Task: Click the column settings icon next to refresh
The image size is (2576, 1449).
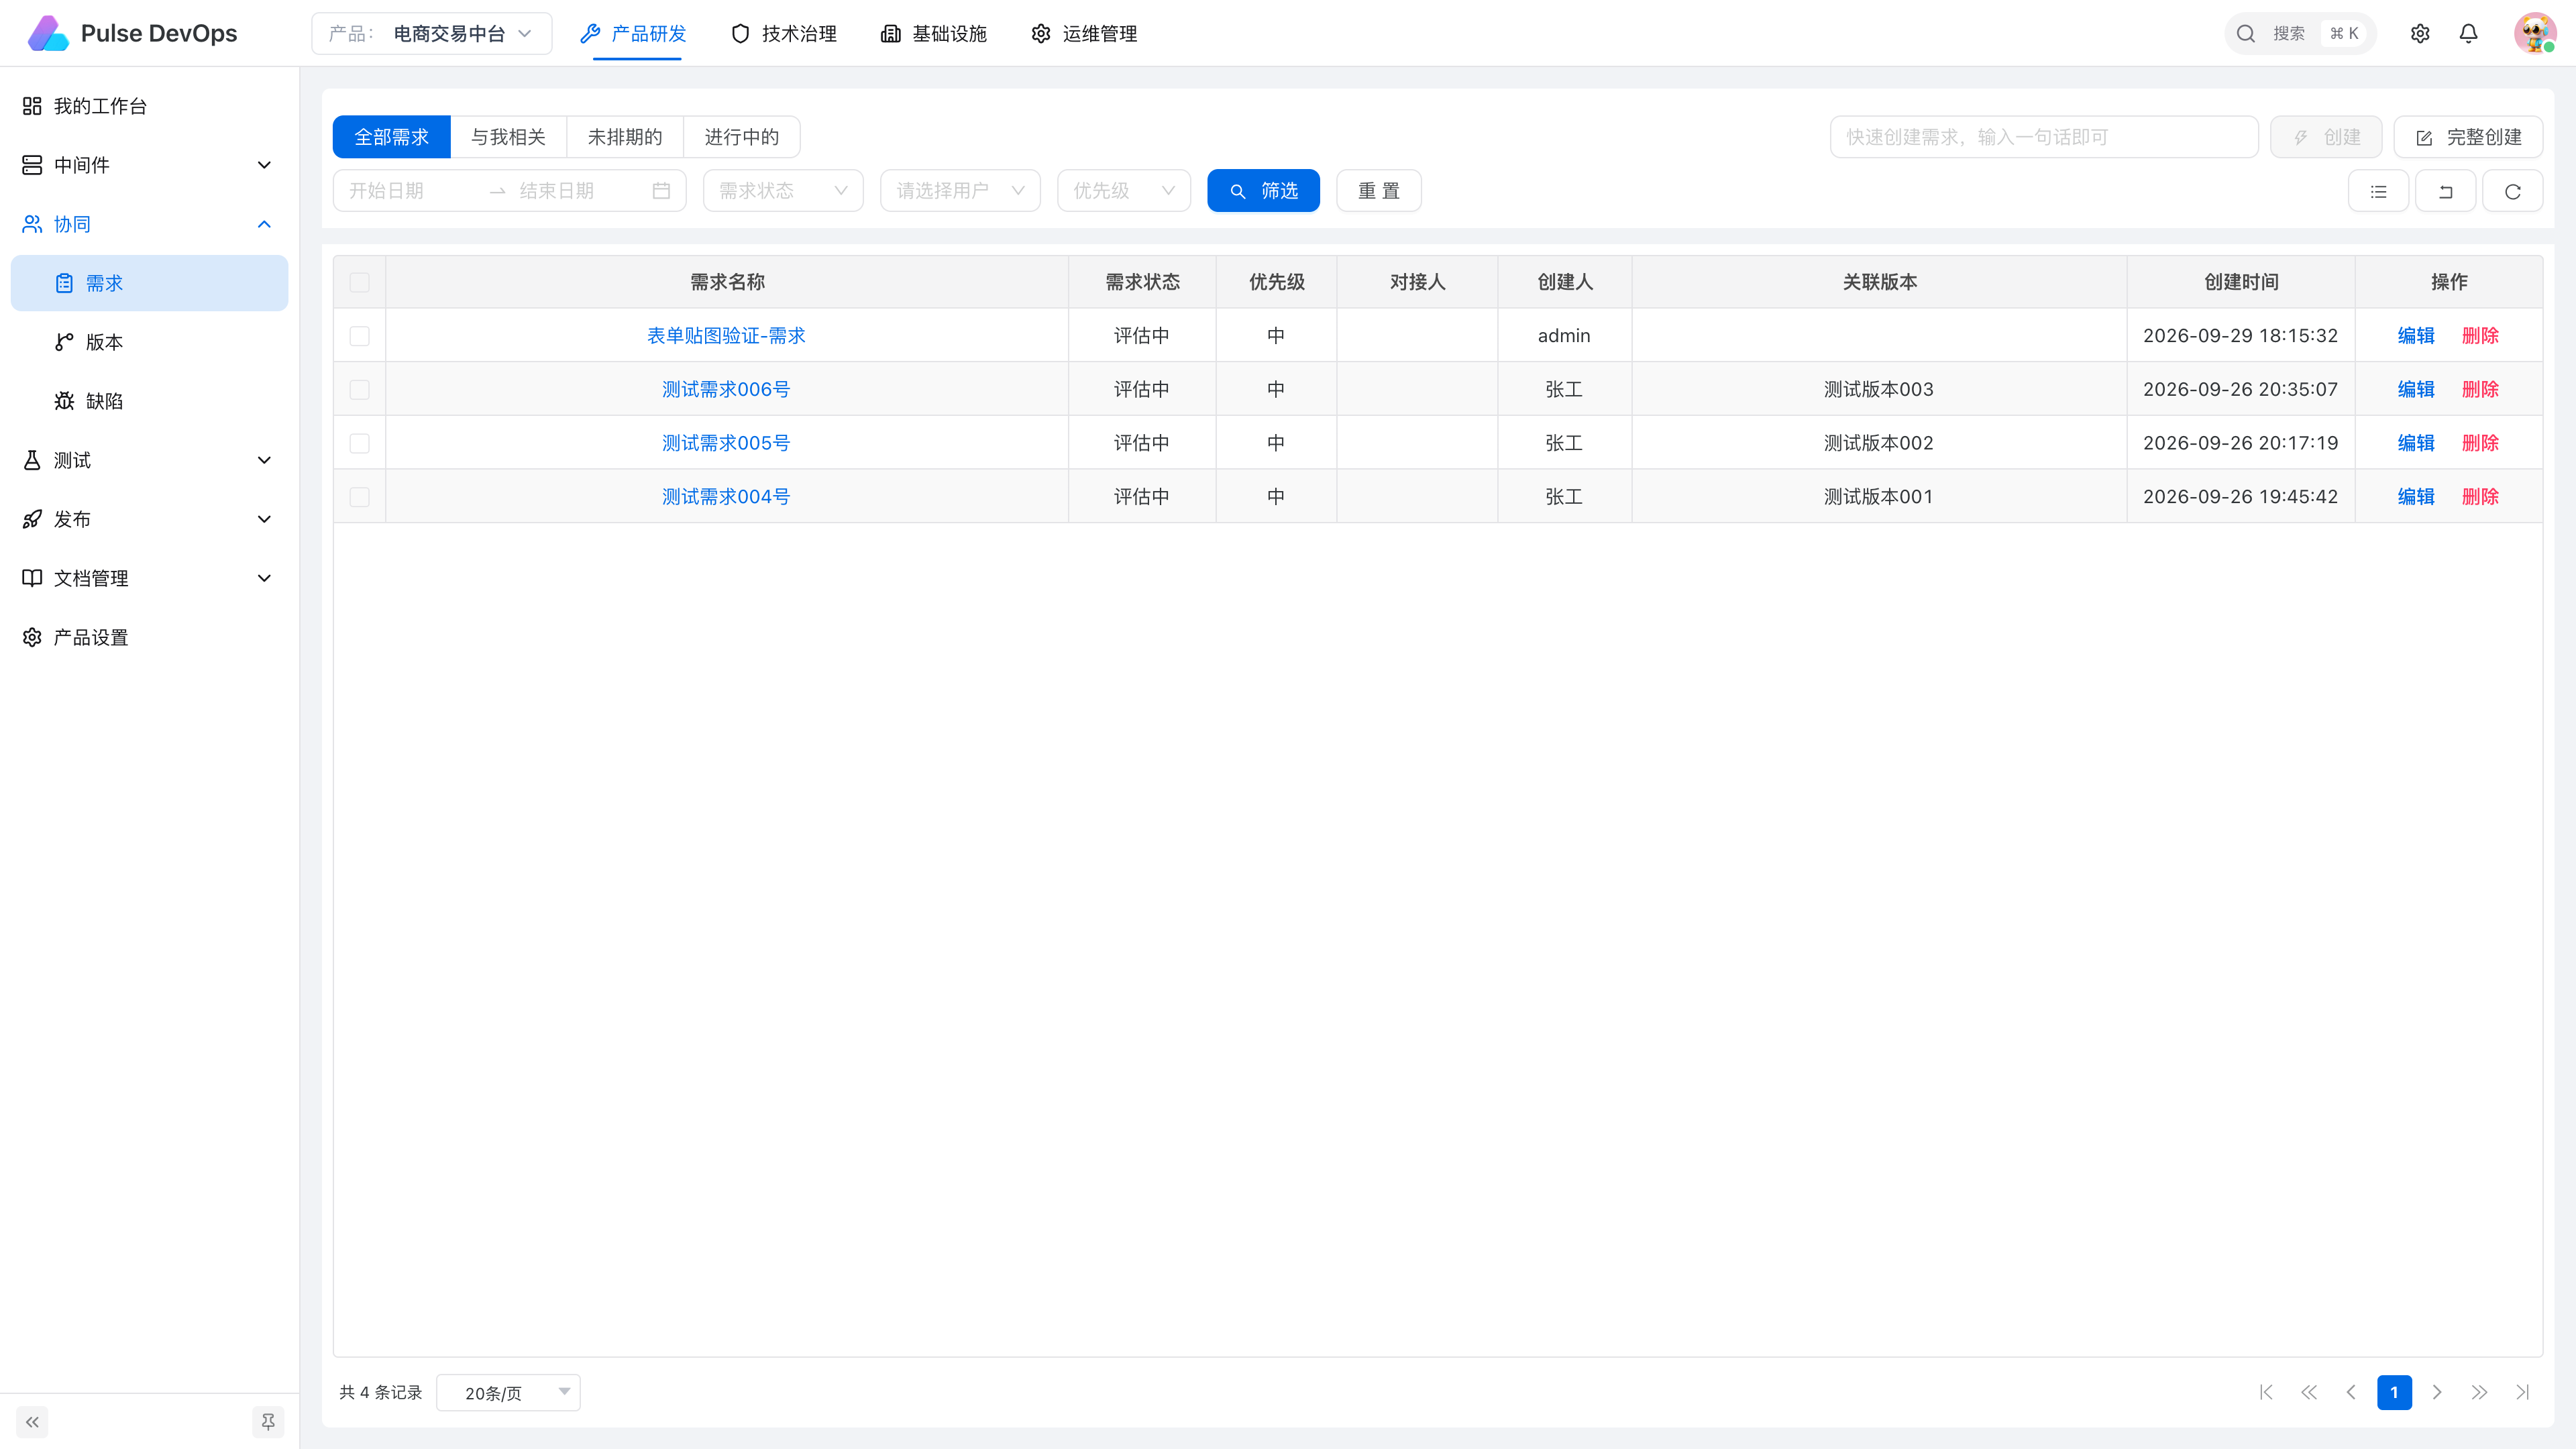Action: click(2445, 191)
